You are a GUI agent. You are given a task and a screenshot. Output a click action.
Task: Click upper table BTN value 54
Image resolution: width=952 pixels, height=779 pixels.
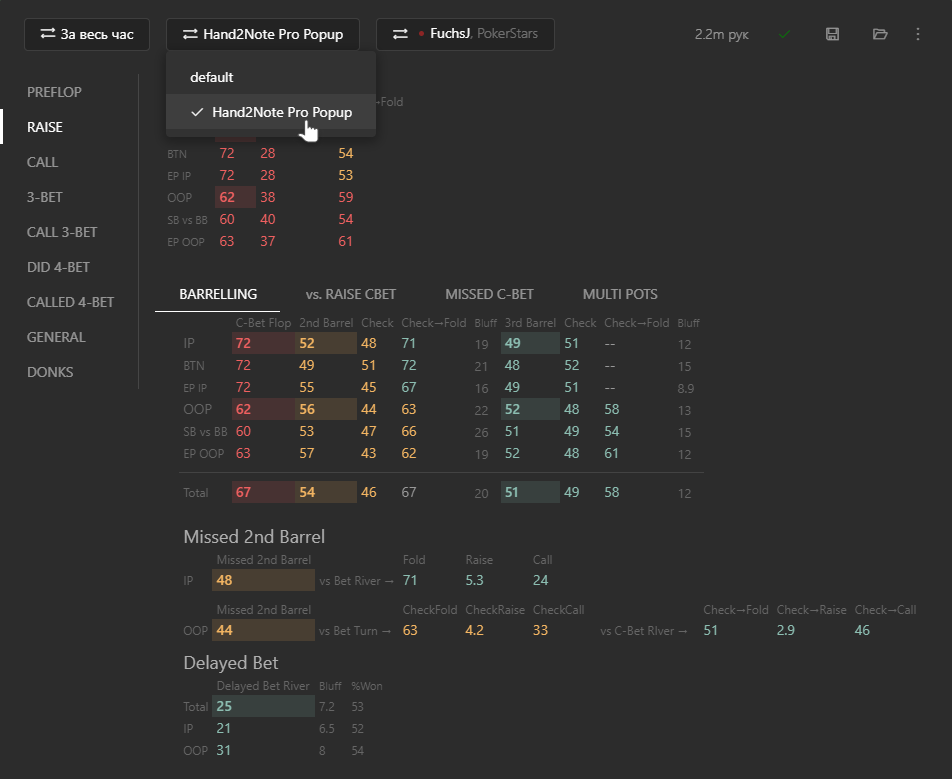point(345,153)
